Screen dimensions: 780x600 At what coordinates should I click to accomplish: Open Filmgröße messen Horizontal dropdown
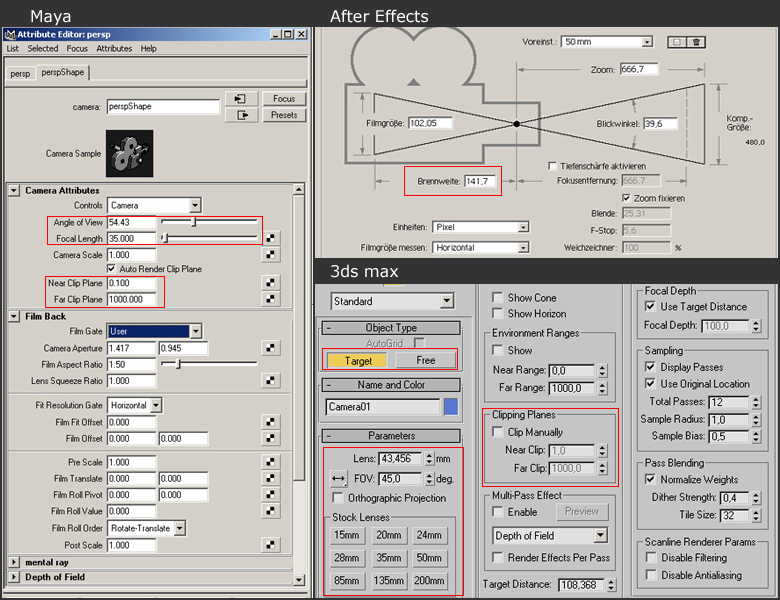coord(481,247)
